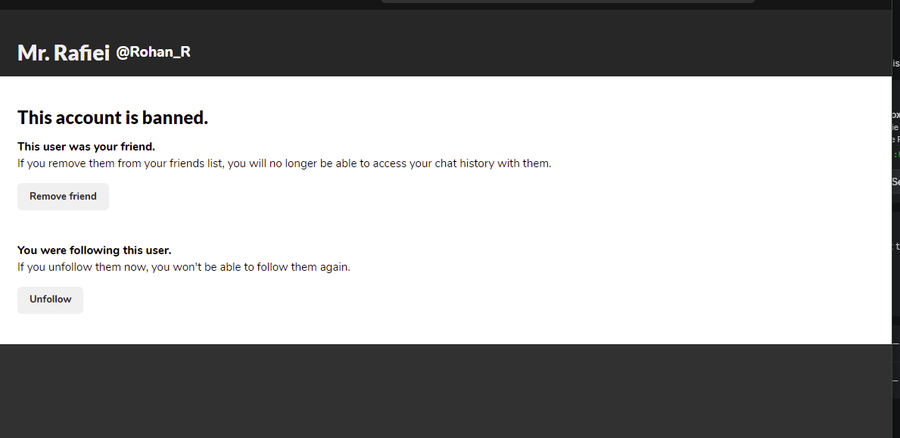Click the unfollow warning sentence
The width and height of the screenshot is (900, 438).
click(x=183, y=267)
